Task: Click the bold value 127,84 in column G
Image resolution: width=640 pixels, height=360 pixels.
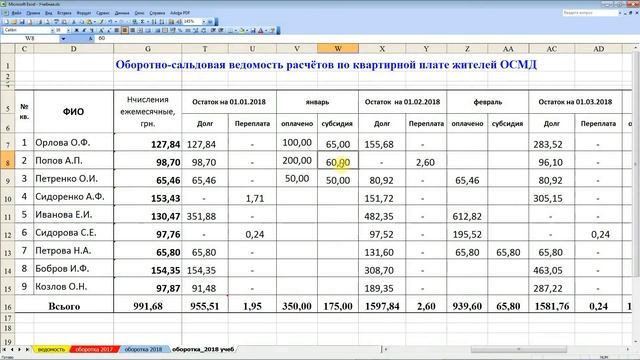Action: (x=165, y=144)
